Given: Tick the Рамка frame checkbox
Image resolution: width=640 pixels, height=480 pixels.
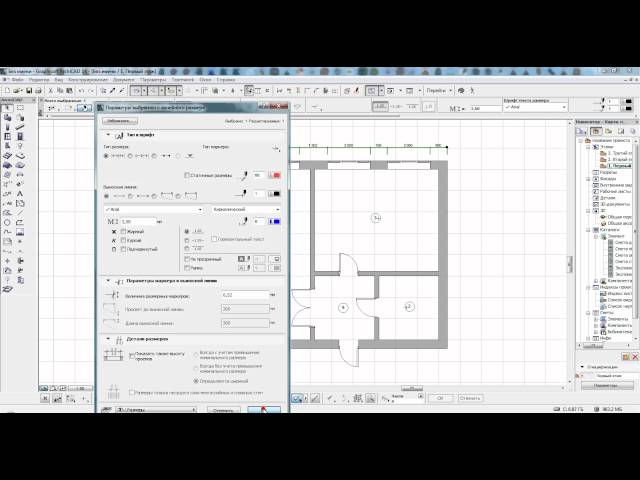Looking at the screenshot, I should coord(187,268).
